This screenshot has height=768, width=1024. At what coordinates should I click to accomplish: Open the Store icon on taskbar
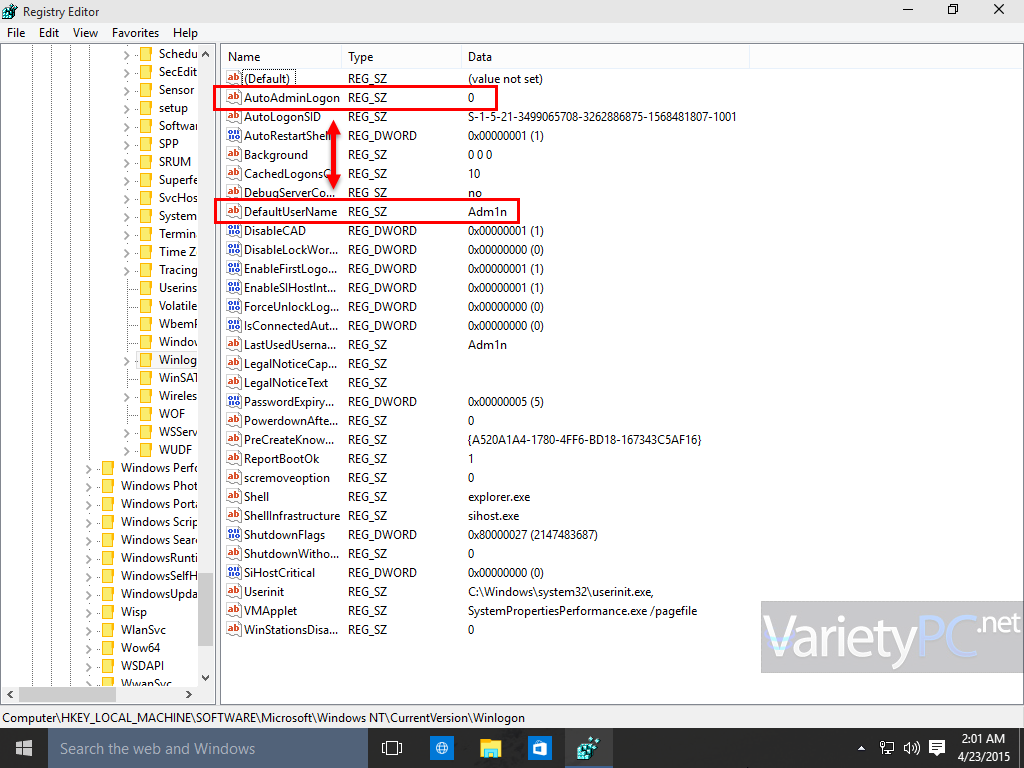[x=539, y=748]
